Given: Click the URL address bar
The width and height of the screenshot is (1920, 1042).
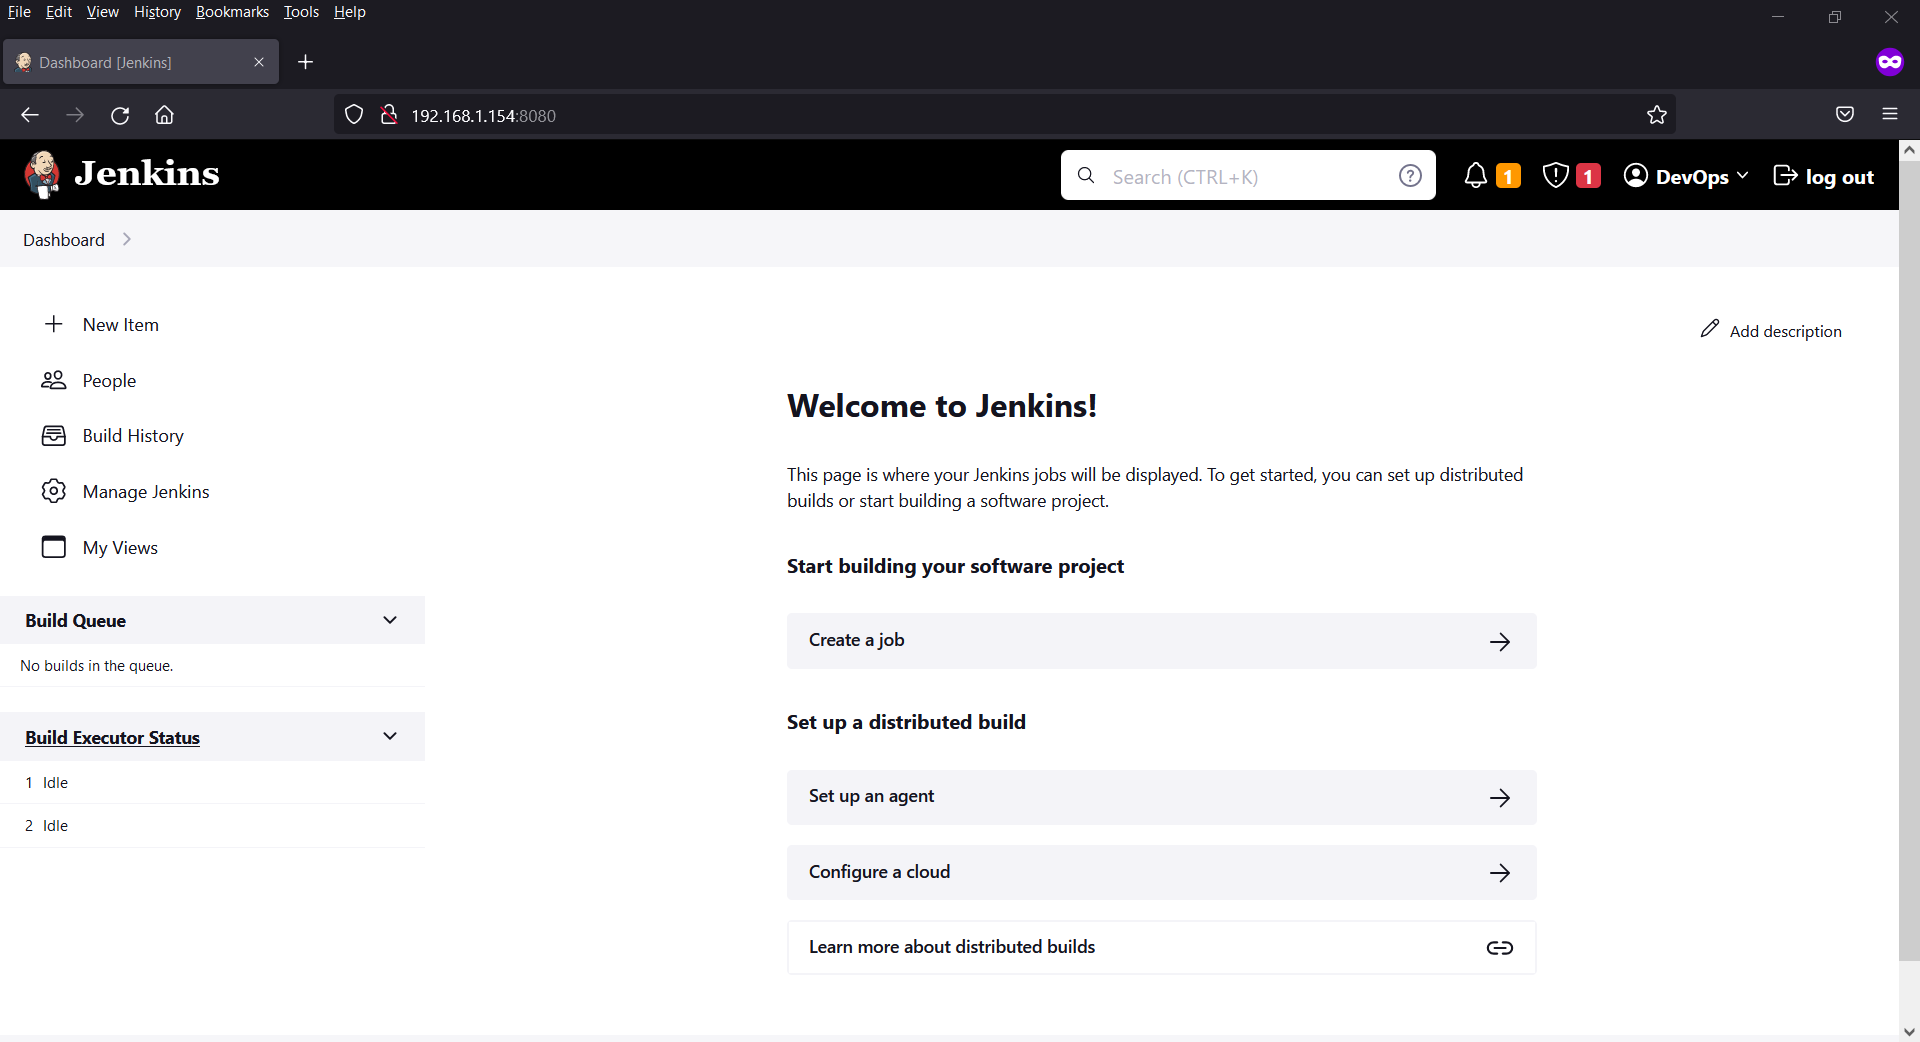Looking at the screenshot, I should point(1005,115).
